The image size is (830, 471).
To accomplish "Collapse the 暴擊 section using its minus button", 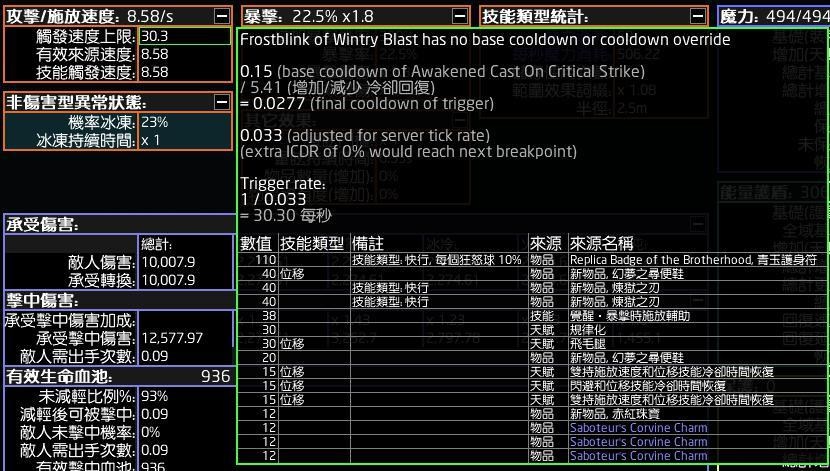I will (459, 16).
